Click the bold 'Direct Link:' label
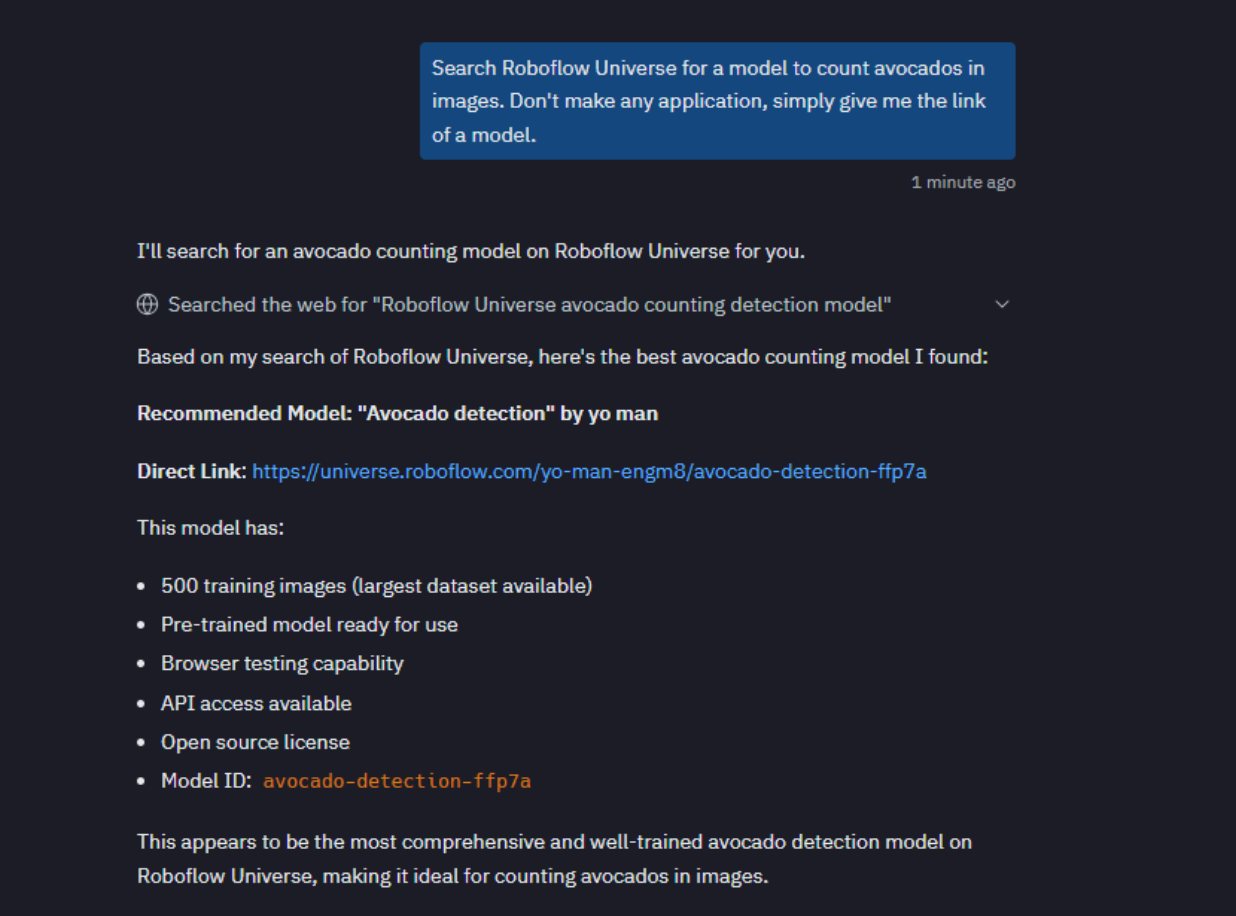The height and width of the screenshot is (916, 1236). coord(191,471)
